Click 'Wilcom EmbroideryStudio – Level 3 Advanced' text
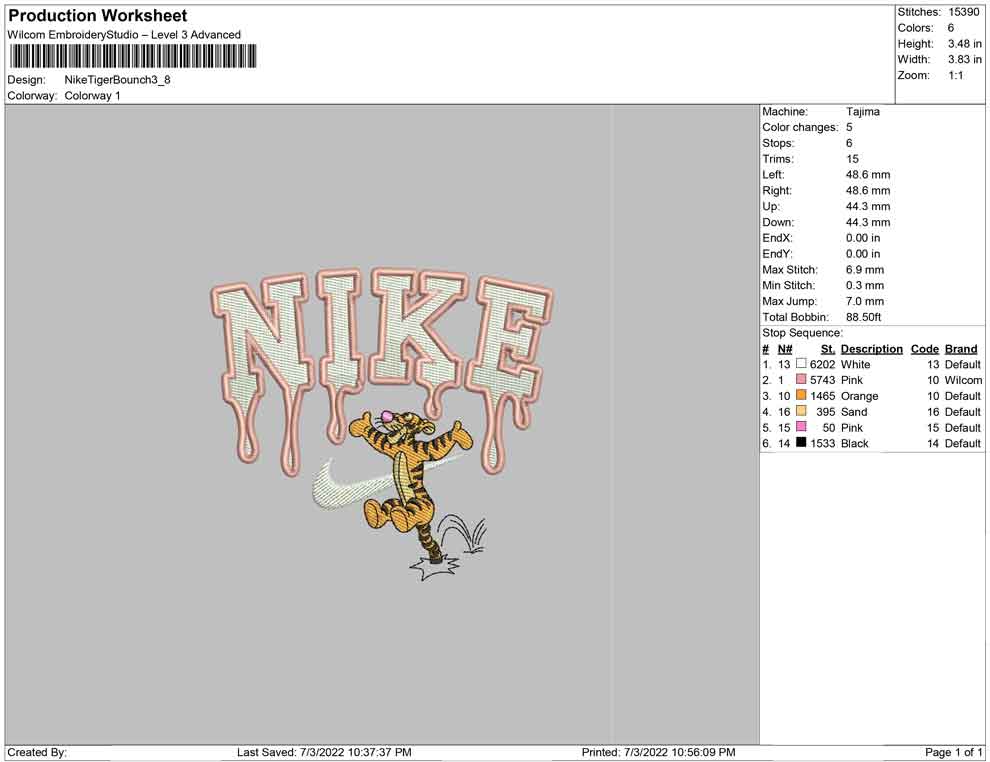 (x=124, y=35)
